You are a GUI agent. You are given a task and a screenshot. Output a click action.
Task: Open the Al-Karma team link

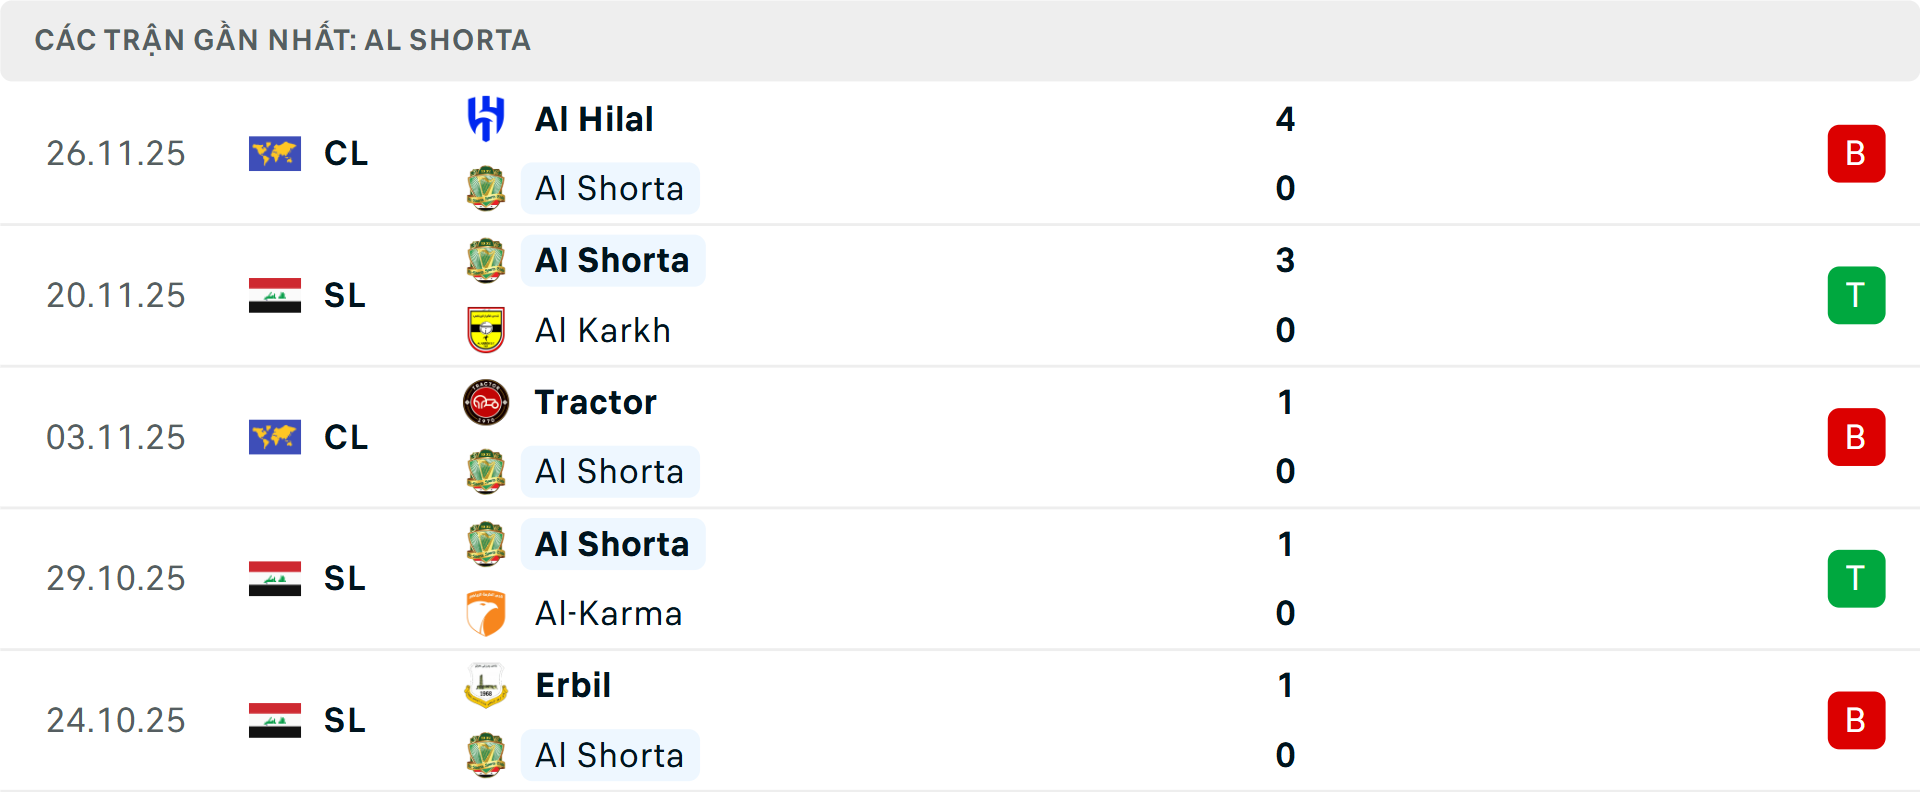[x=609, y=613]
